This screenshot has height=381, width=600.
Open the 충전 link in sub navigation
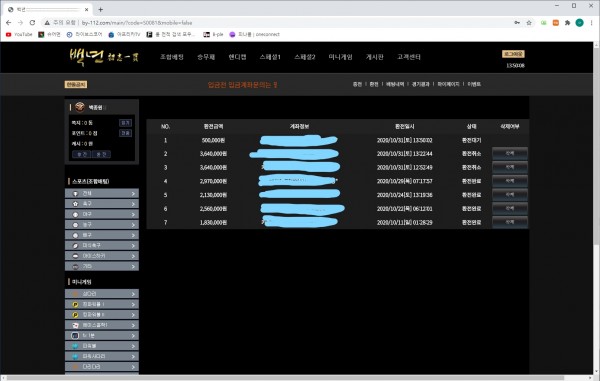tap(357, 84)
